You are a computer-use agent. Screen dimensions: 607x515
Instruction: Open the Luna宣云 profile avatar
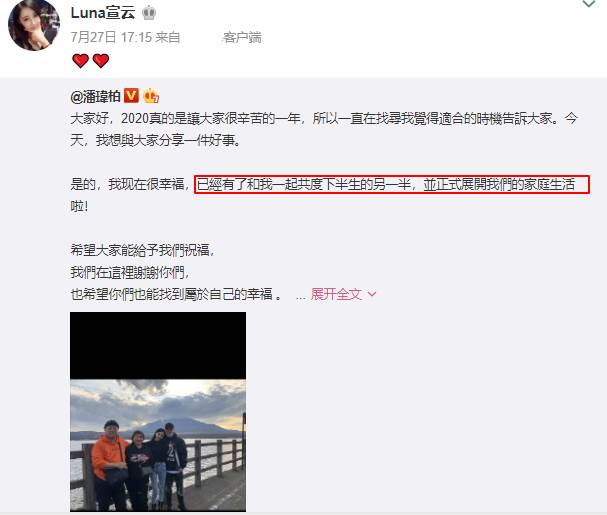point(34,25)
